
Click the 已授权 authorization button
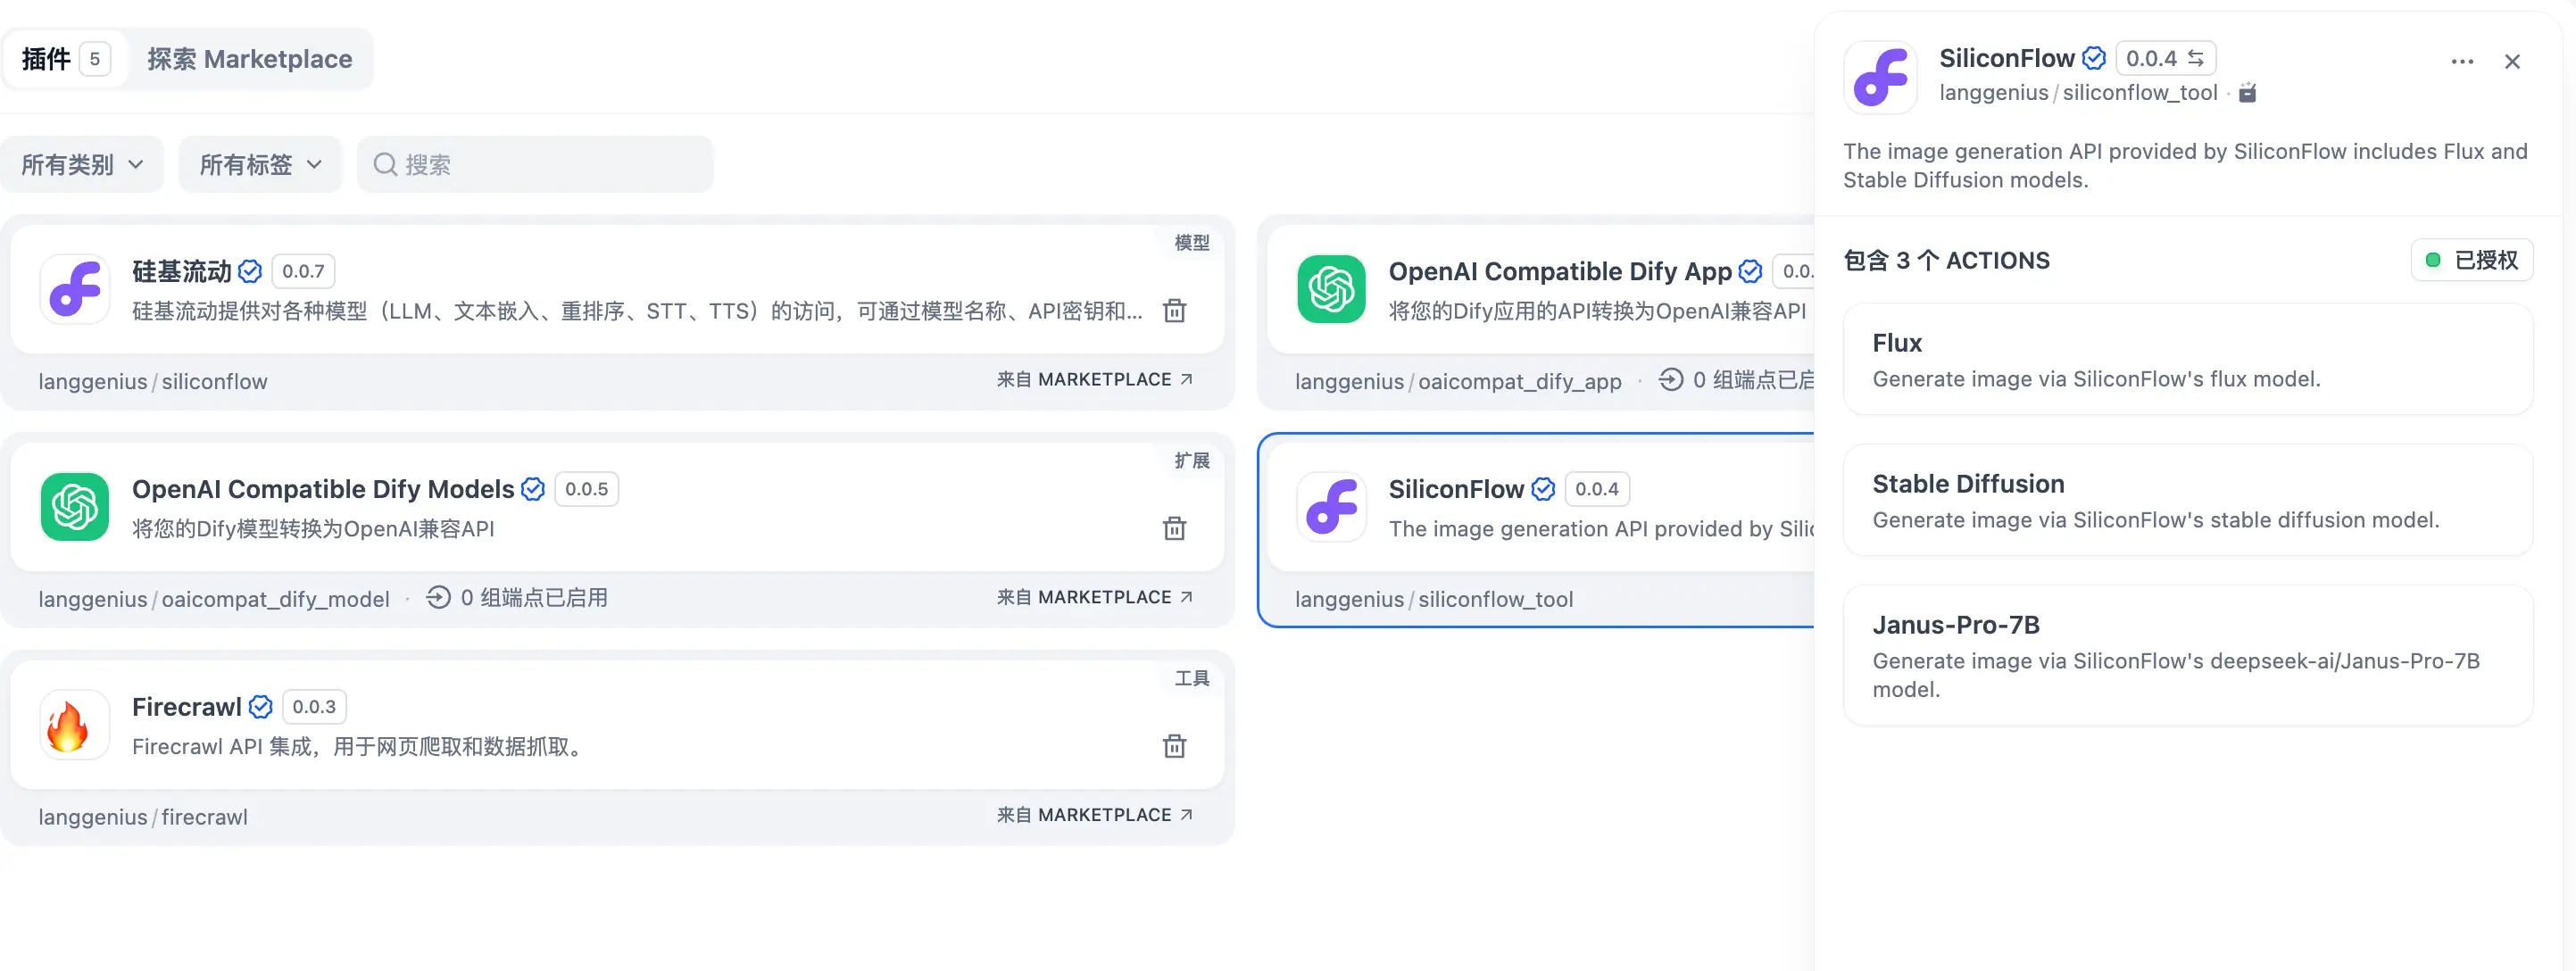click(x=2472, y=260)
